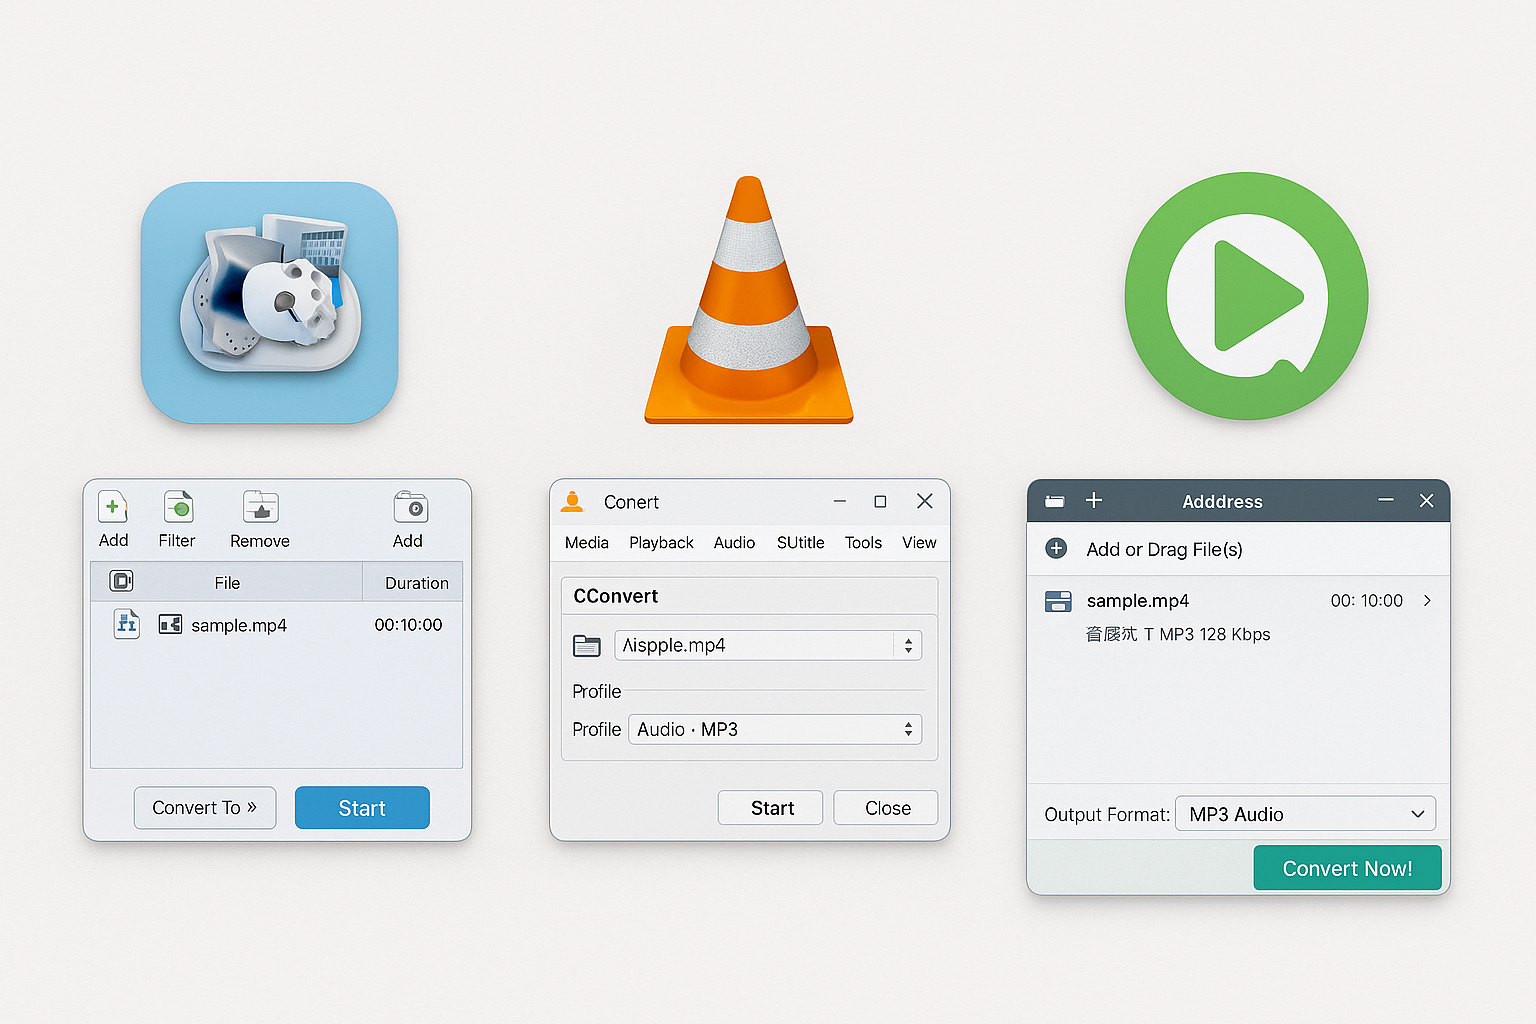Click the 00: 10:00 duration in Adddress window

pos(1366,601)
